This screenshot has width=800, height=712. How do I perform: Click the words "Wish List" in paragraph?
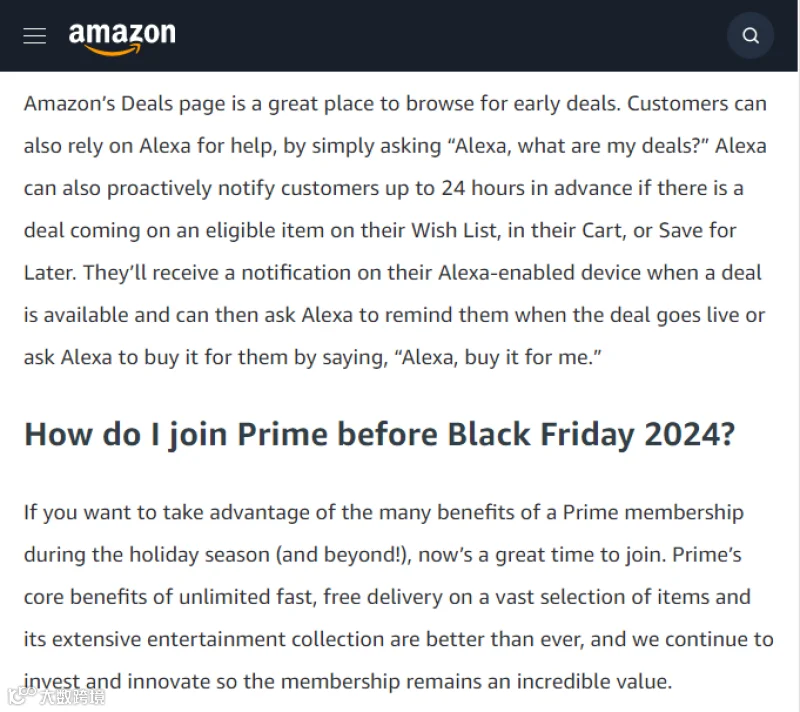pos(454,231)
